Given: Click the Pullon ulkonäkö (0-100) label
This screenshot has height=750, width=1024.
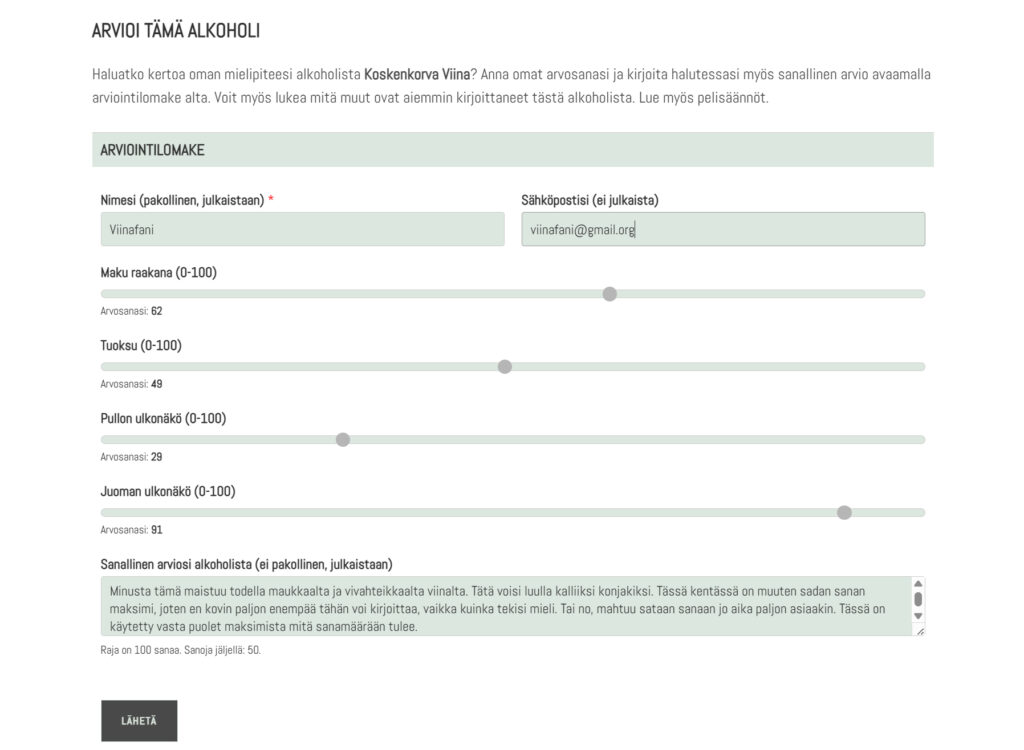Looking at the screenshot, I should [x=163, y=418].
